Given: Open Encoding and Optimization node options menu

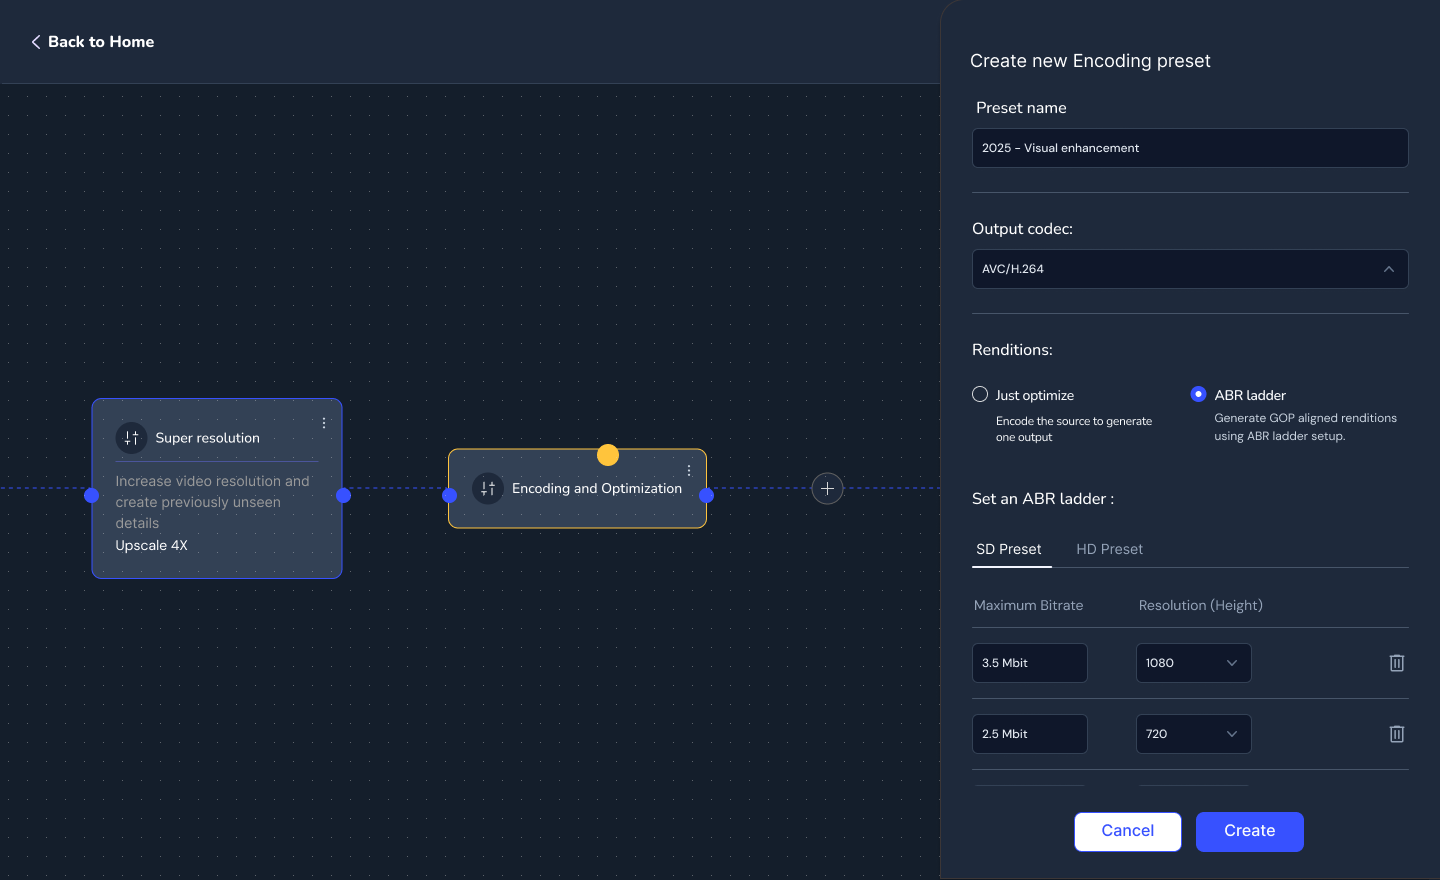Looking at the screenshot, I should point(689,470).
